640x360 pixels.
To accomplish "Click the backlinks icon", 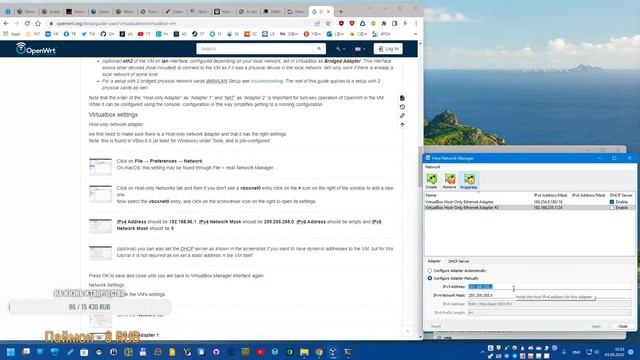I will pyautogui.click(x=402, y=116).
